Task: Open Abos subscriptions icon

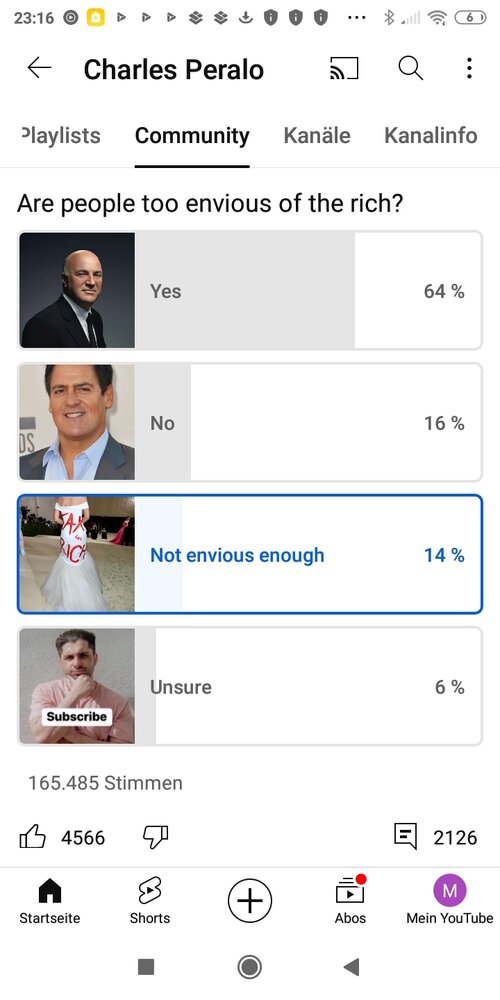Action: [350, 901]
